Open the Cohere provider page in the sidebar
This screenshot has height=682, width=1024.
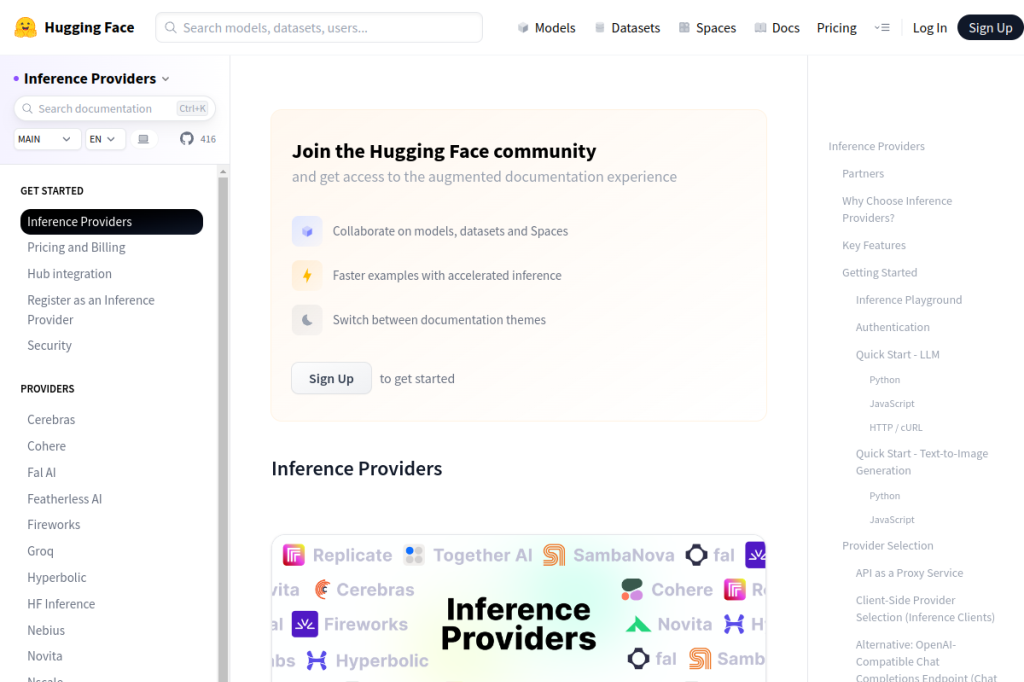[46, 446]
